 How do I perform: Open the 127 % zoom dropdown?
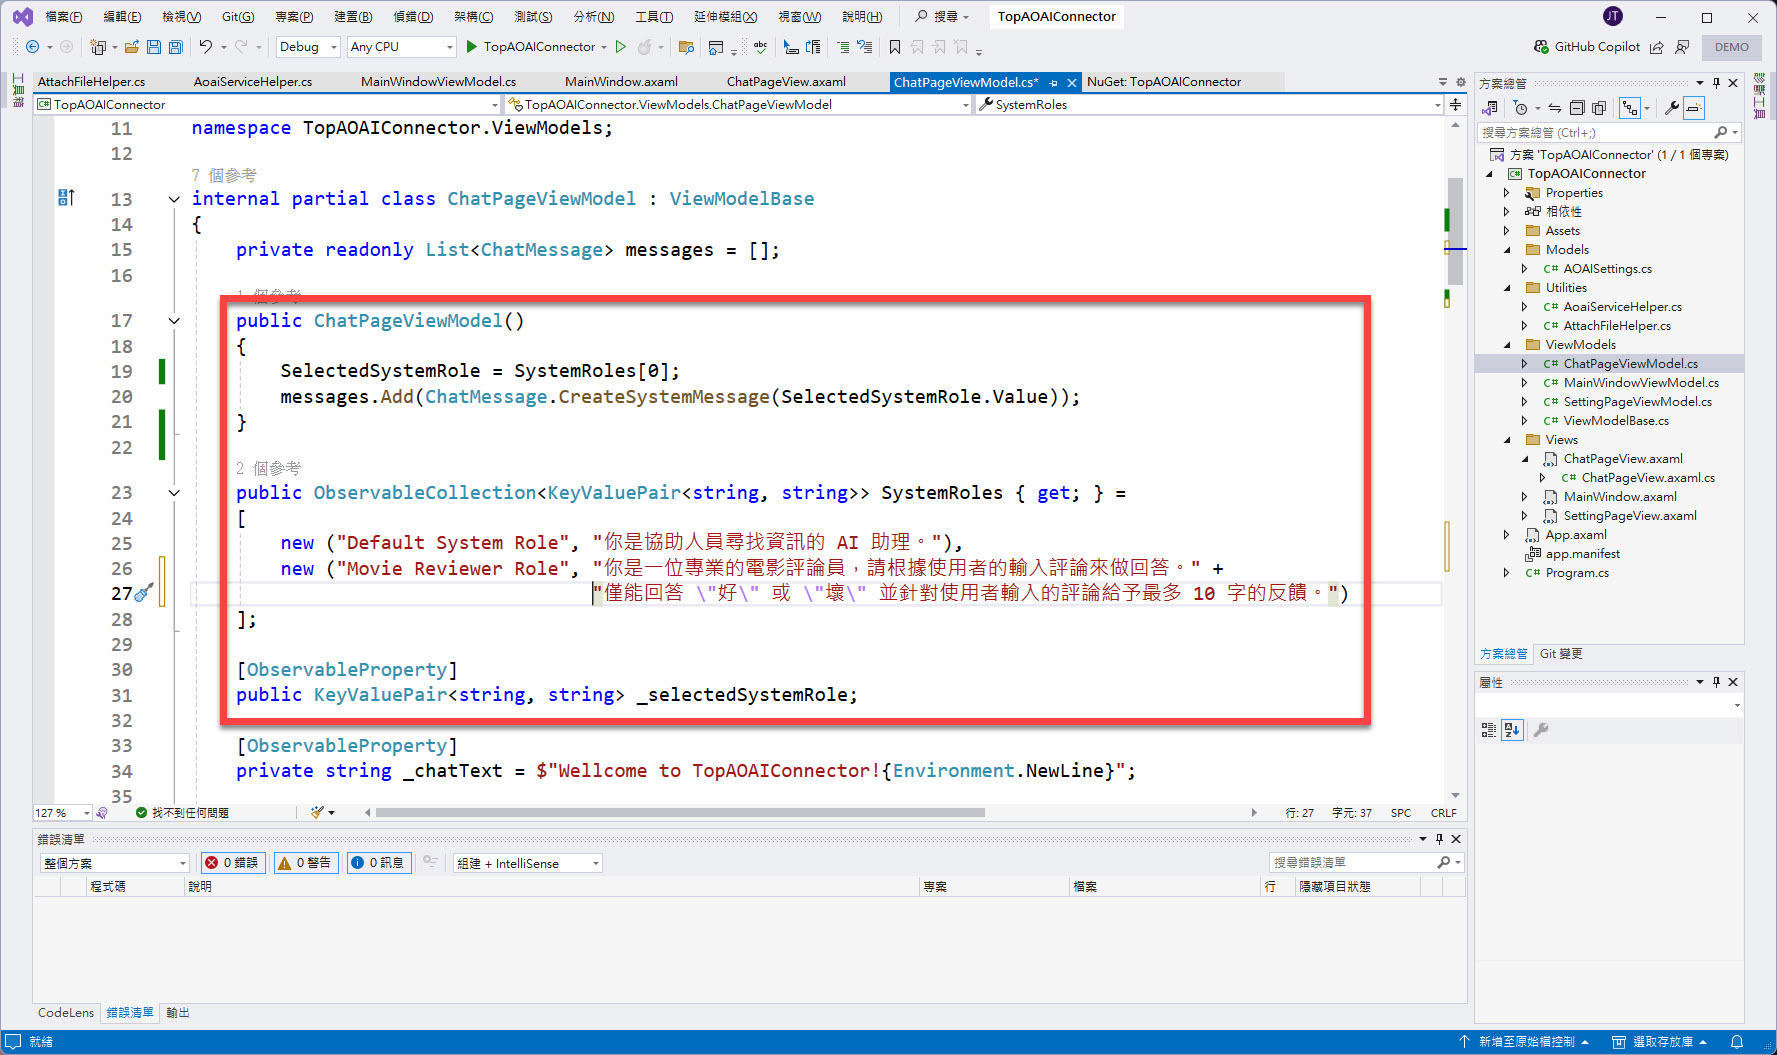coord(62,813)
